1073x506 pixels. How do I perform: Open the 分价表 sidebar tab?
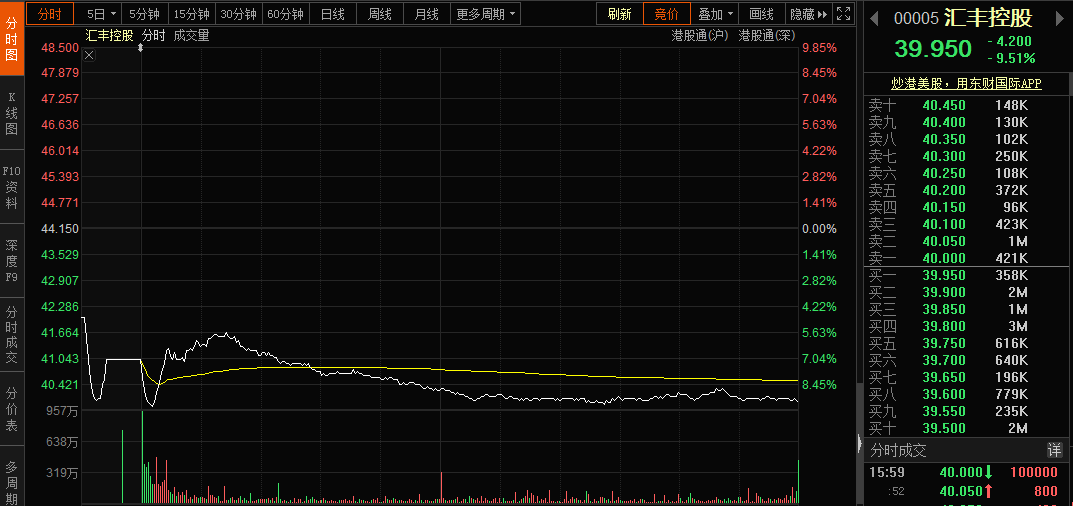(x=12, y=409)
